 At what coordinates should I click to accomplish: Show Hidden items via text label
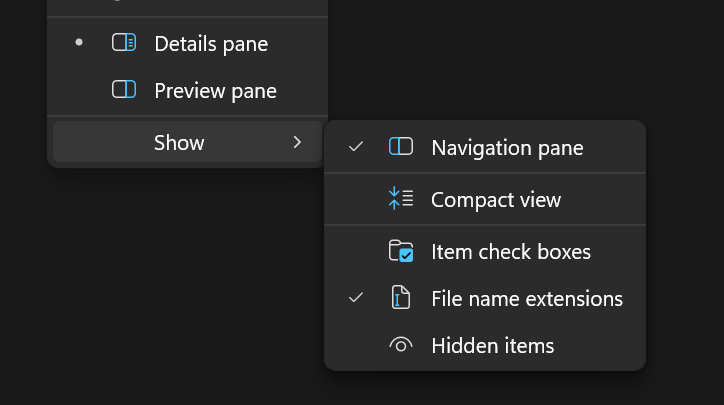pyautogui.click(x=492, y=346)
